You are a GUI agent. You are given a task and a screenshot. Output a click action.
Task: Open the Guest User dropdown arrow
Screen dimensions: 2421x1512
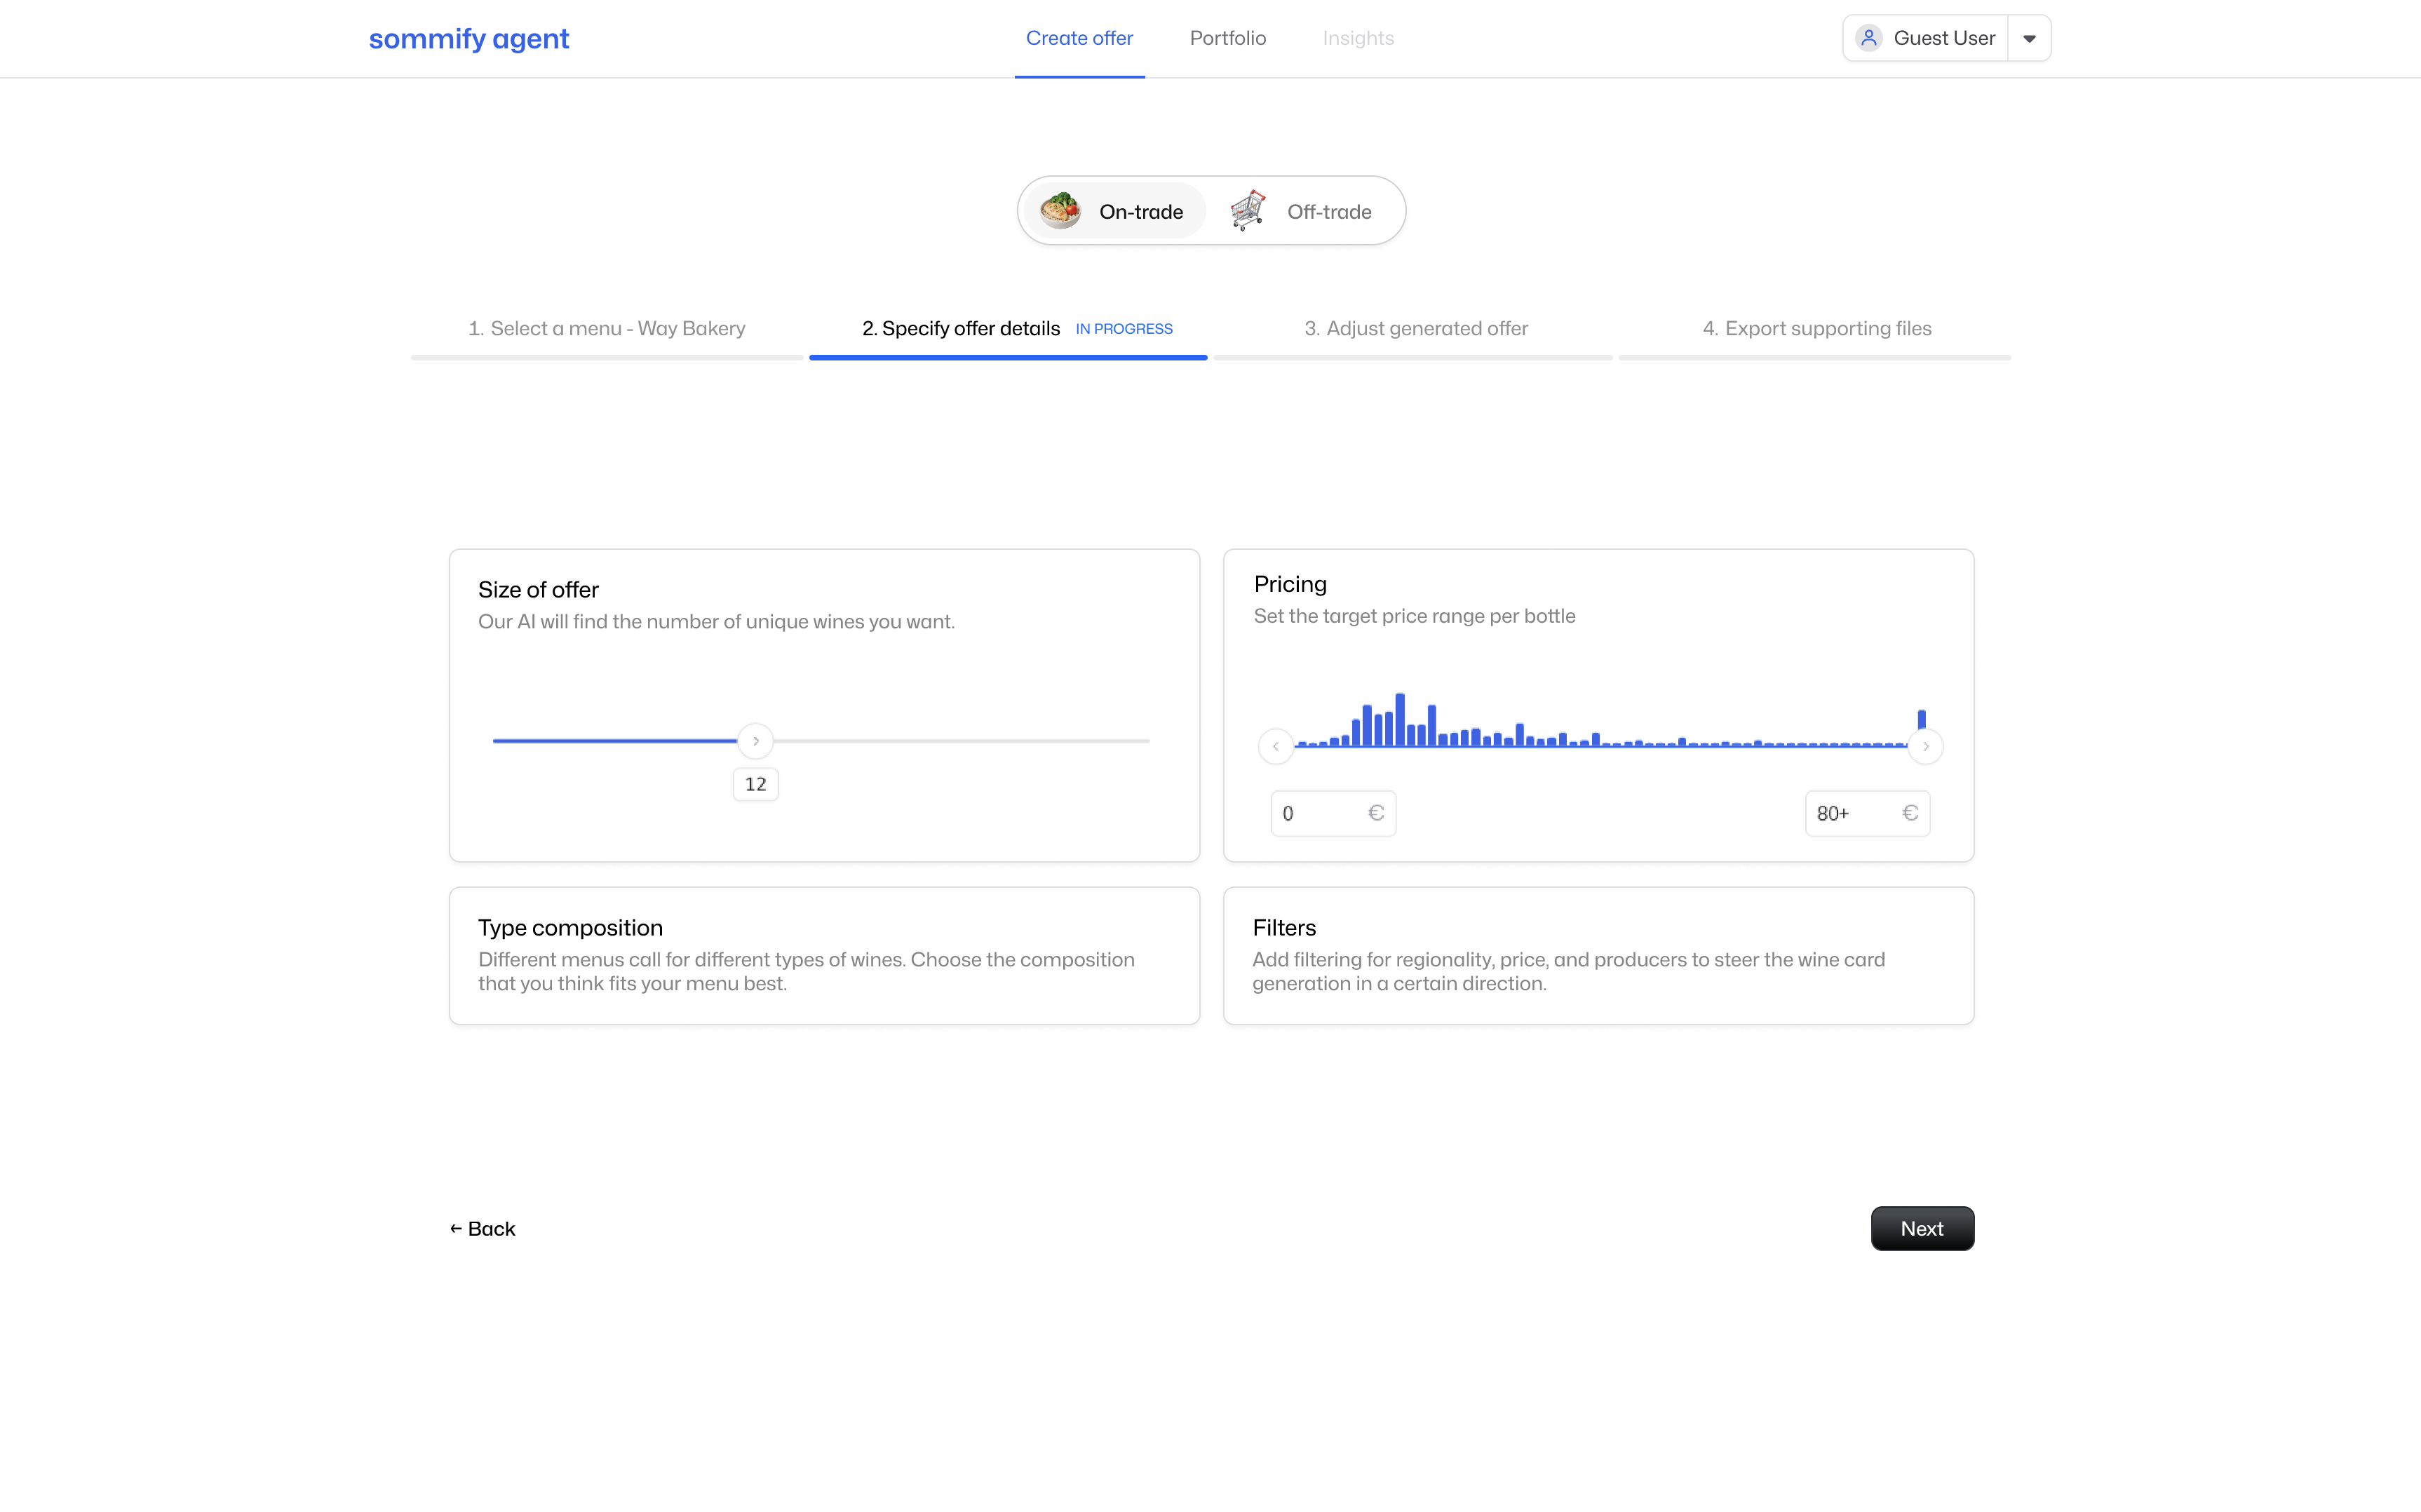tap(2029, 38)
